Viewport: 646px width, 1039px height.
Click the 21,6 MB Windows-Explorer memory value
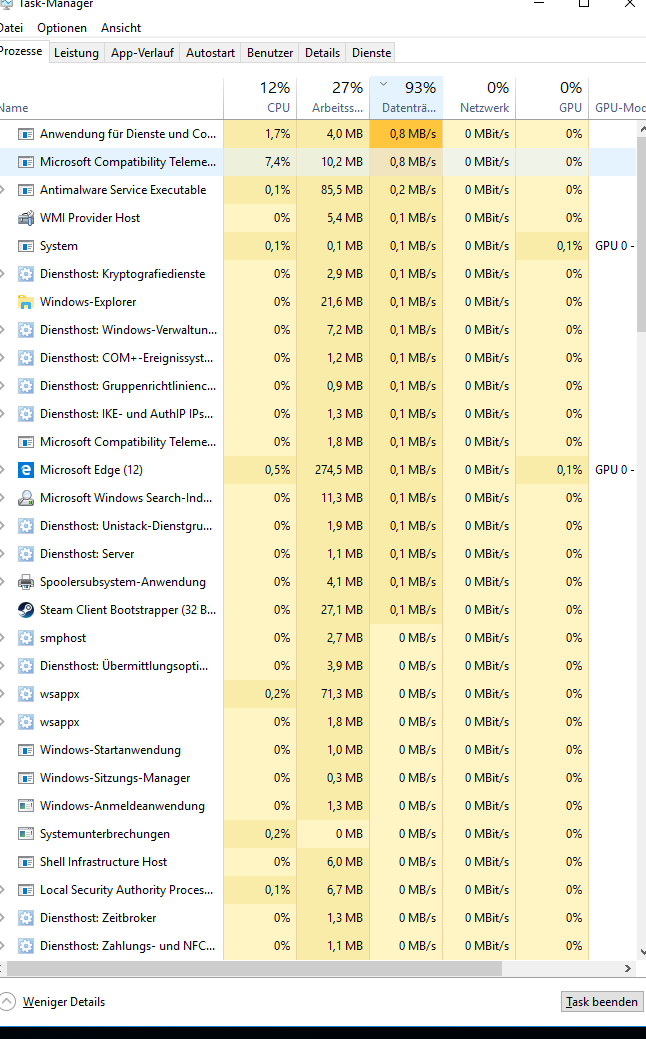[x=342, y=302]
